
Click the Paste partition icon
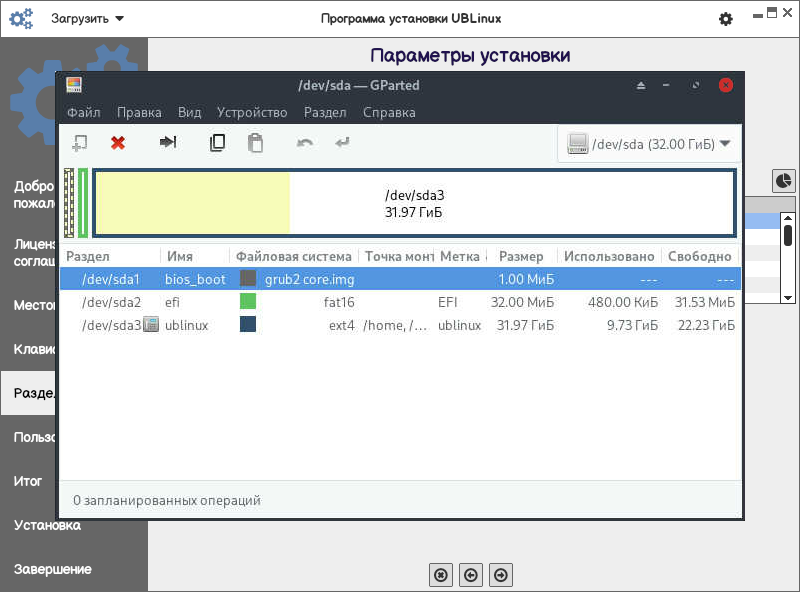point(255,143)
